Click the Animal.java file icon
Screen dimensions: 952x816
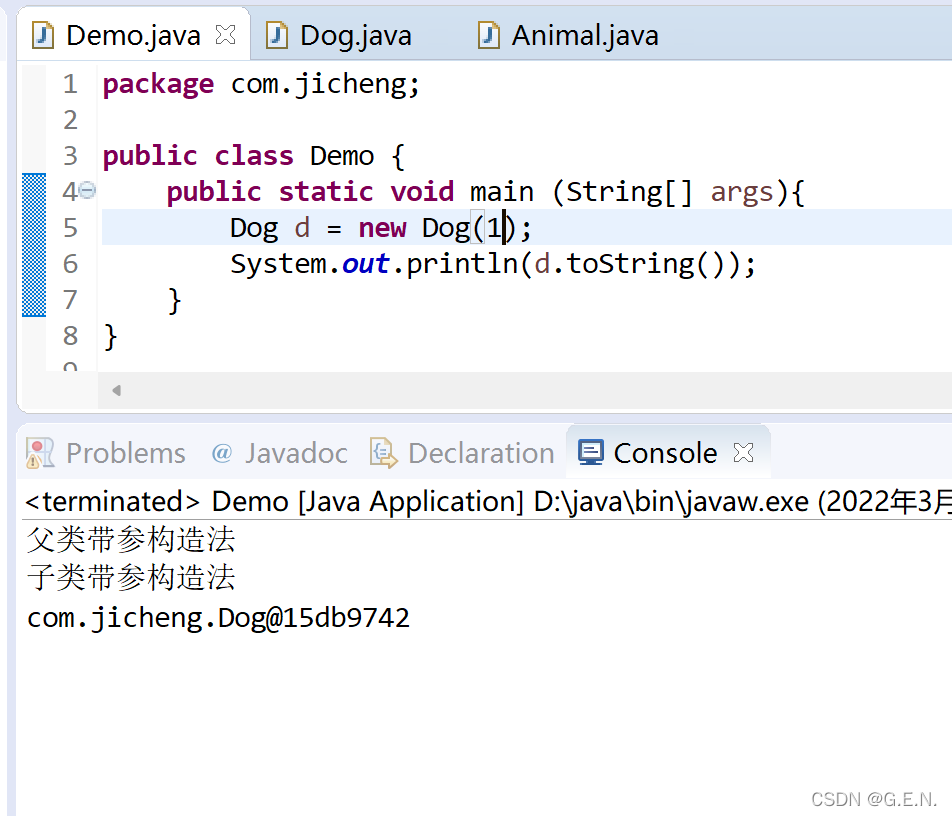[489, 35]
